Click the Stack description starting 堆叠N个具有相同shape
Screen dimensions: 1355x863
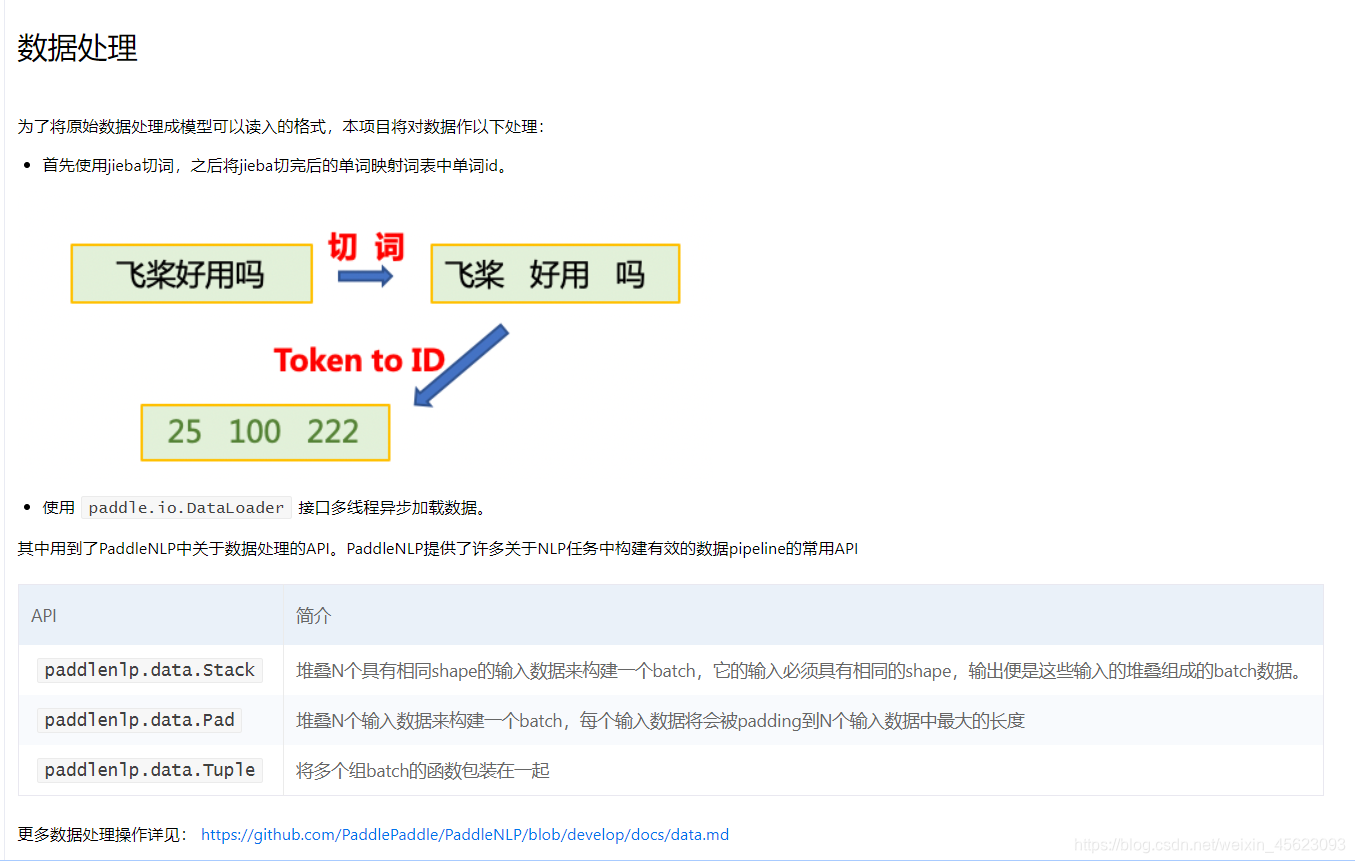point(802,671)
